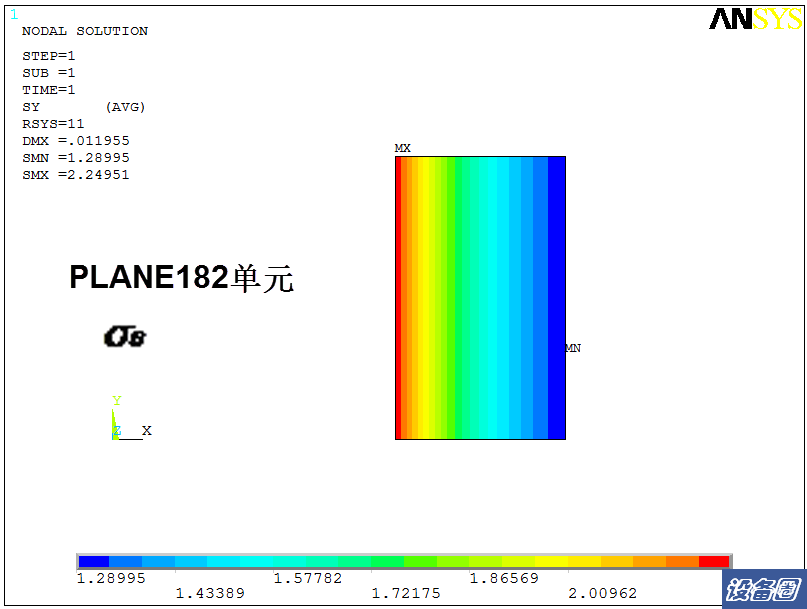Select the sigma-theta stress symbol
This screenshot has height=609, width=807.
[x=125, y=337]
